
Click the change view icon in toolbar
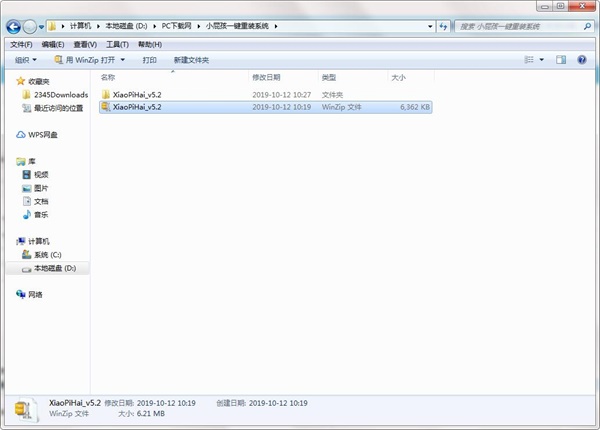pyautogui.click(x=529, y=60)
